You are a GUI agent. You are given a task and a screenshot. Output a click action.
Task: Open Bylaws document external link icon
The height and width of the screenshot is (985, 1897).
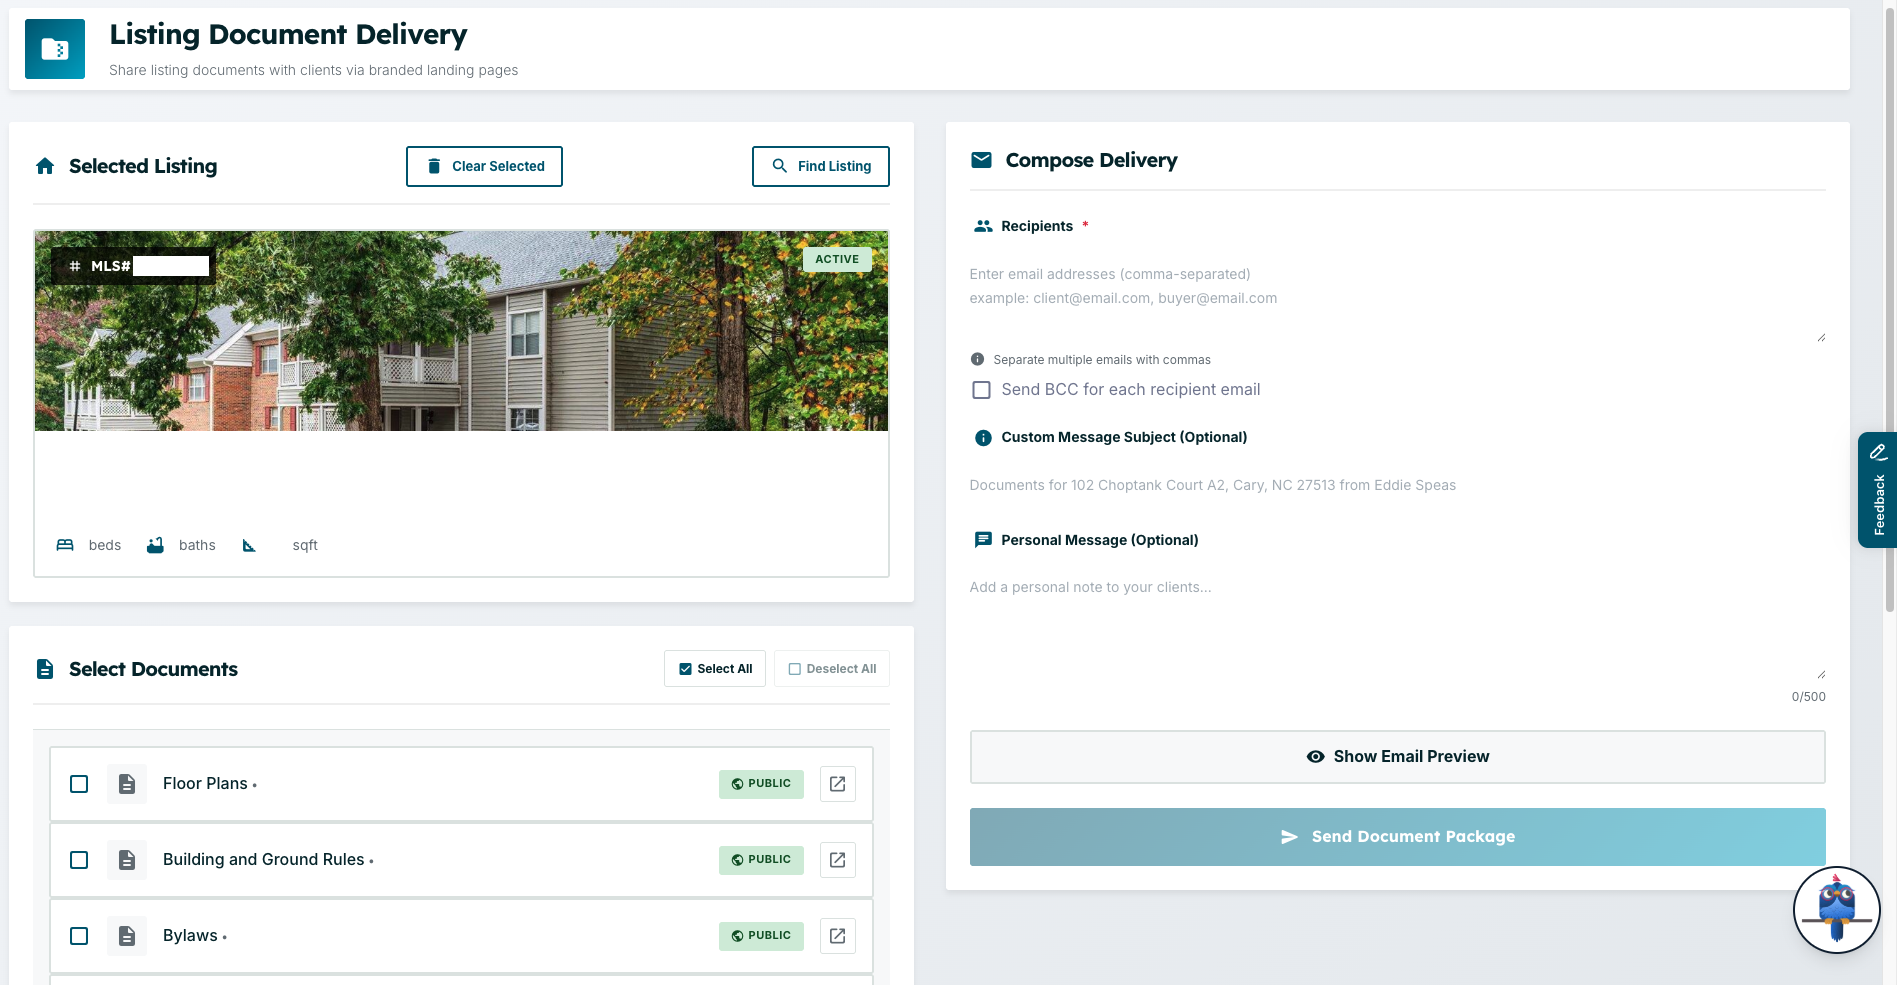[x=837, y=936]
